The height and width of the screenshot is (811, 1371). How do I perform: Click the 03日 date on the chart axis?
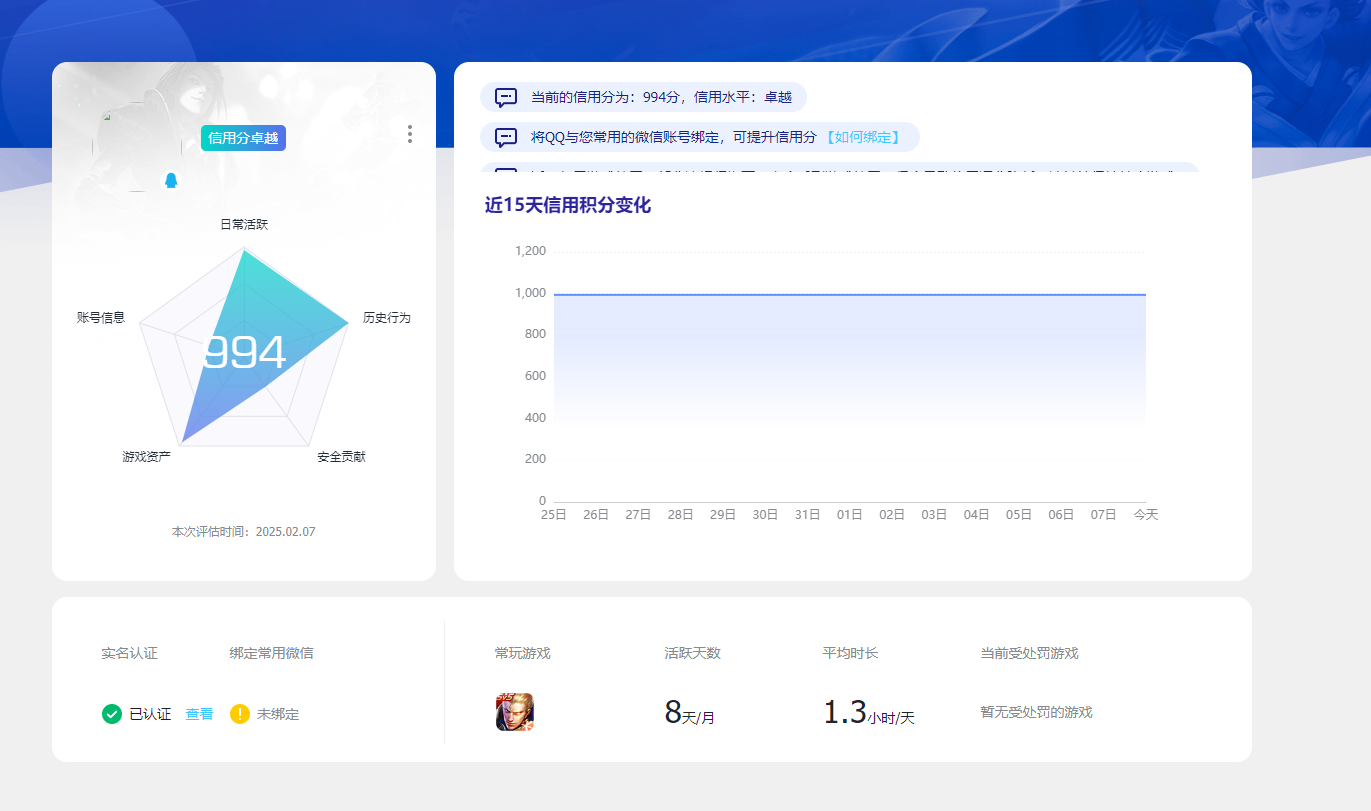pos(934,514)
